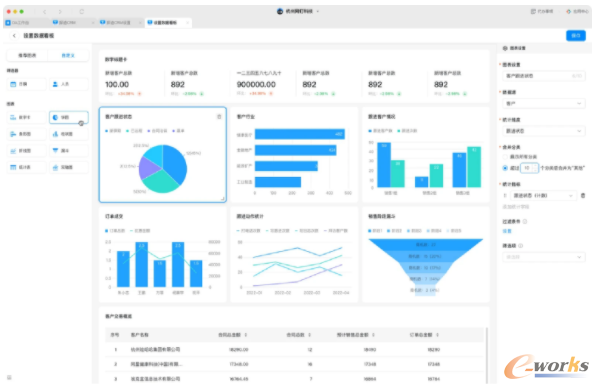Open the company avatar menu in the title bar
Viewport: 599px width, 389px height.
(280, 11)
